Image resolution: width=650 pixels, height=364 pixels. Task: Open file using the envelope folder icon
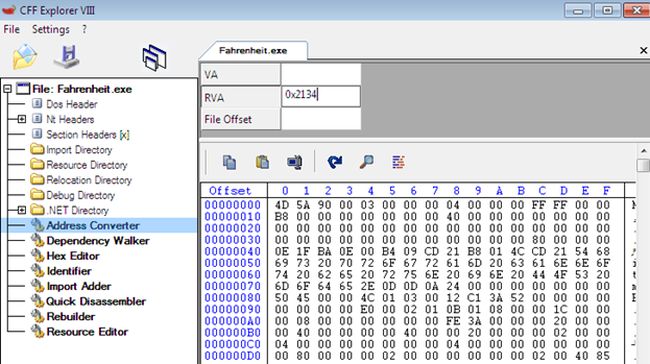24,57
